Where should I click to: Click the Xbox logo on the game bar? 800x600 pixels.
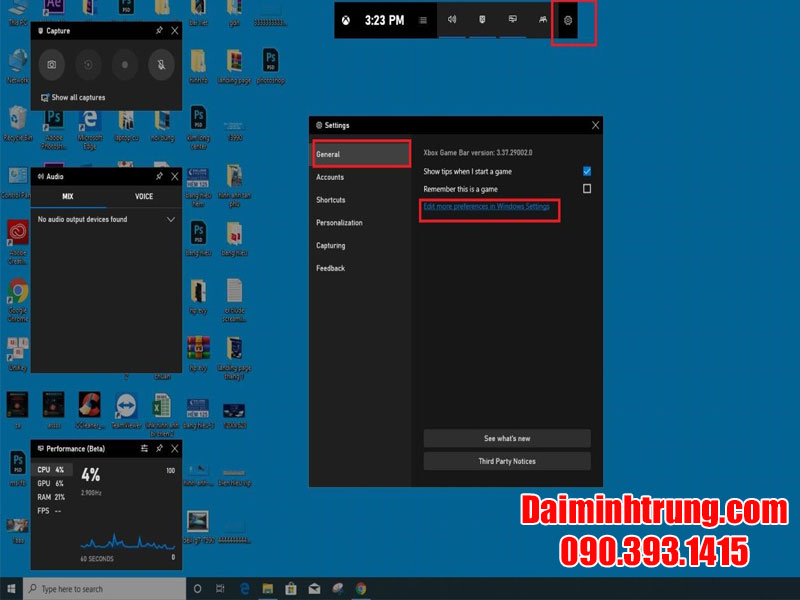coord(344,19)
